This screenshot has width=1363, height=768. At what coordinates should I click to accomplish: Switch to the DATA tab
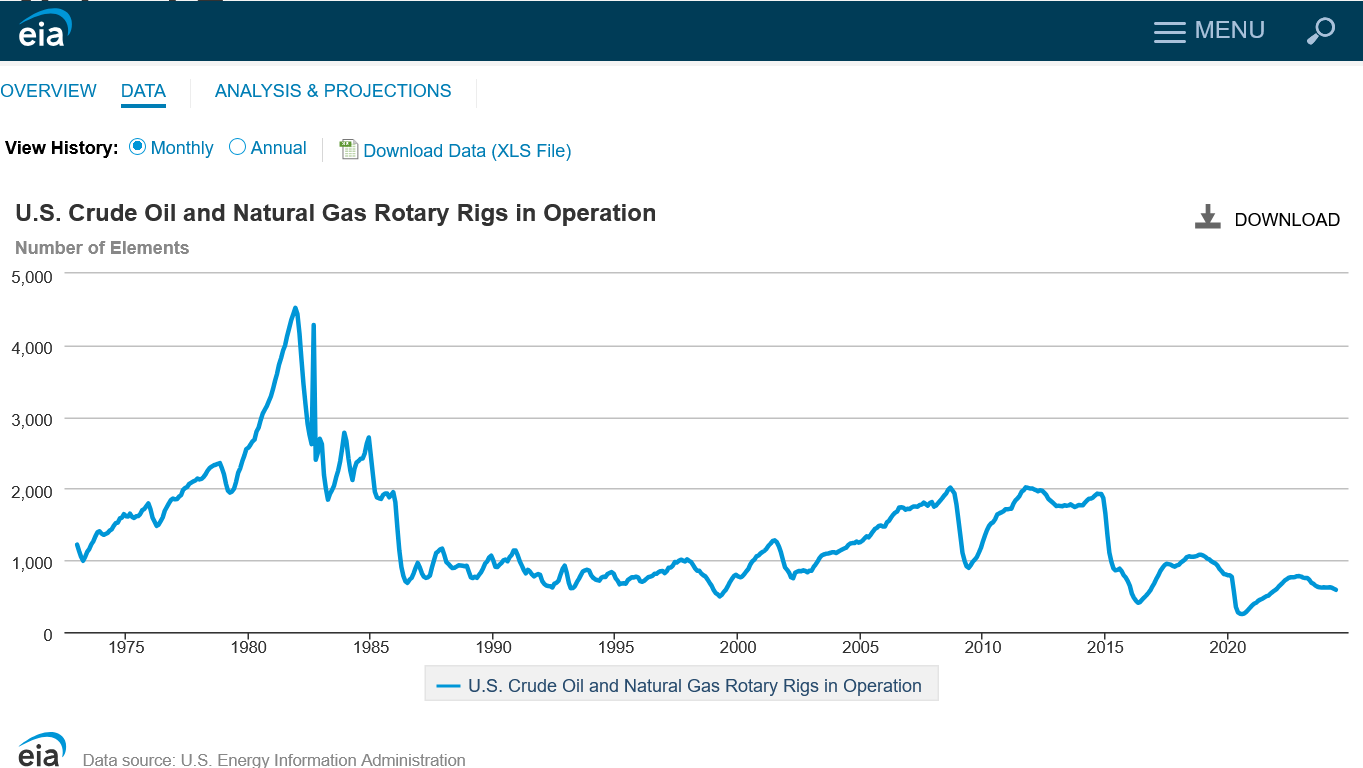point(143,91)
